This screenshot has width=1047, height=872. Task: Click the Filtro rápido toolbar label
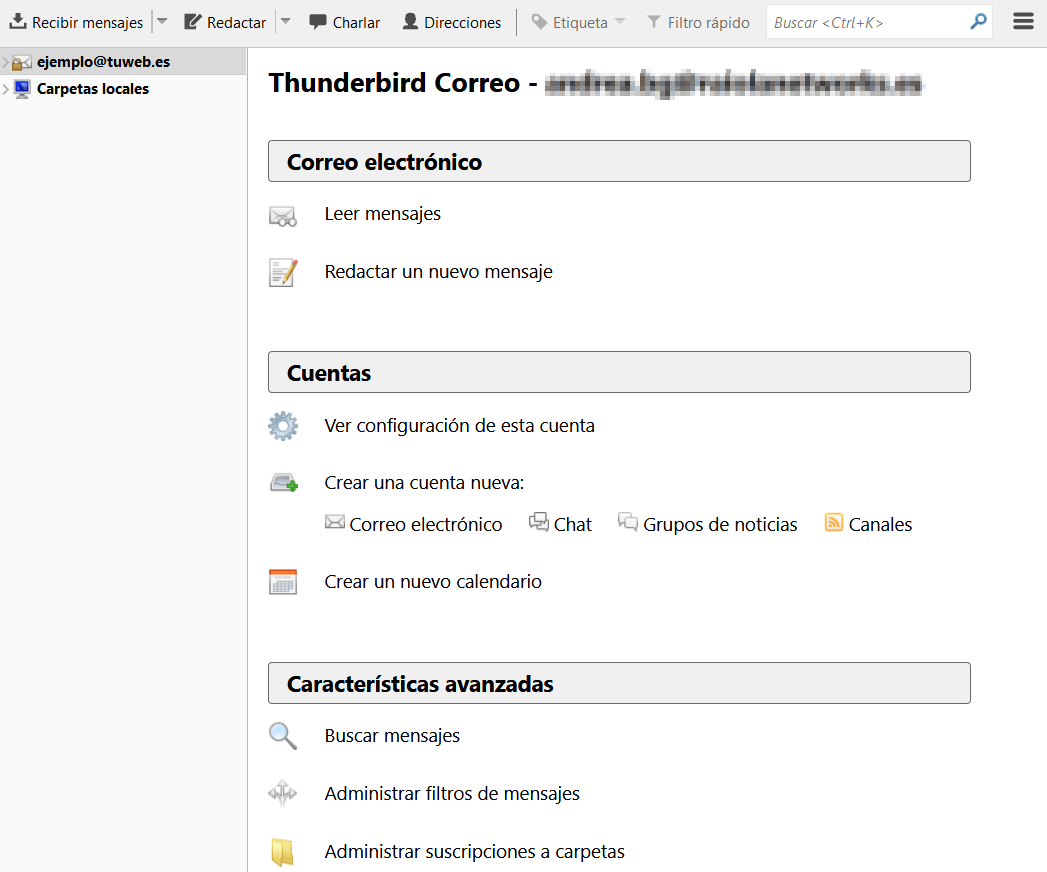pos(708,23)
